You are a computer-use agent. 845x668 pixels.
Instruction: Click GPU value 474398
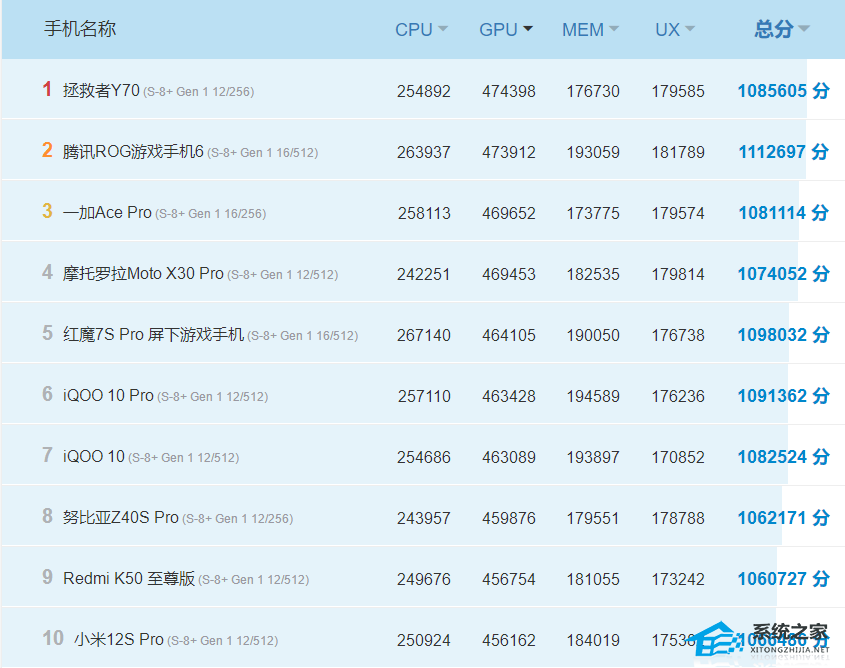509,91
